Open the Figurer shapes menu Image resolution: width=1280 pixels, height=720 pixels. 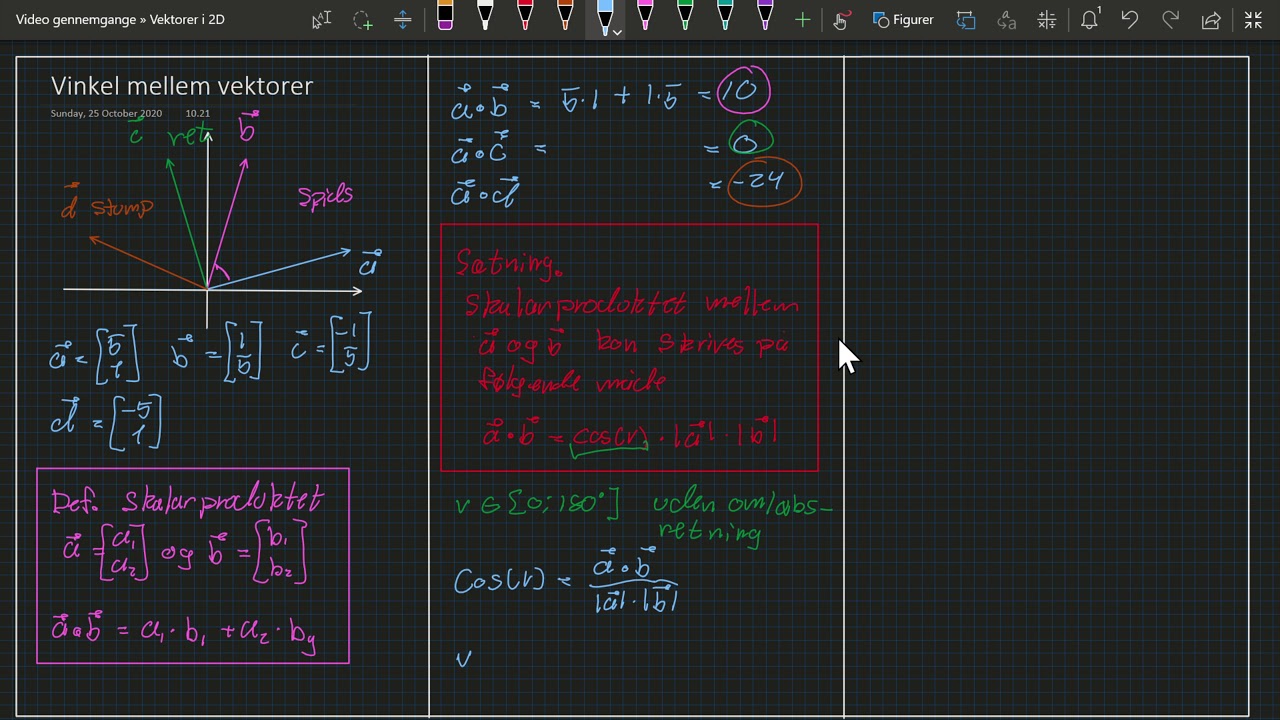click(903, 20)
